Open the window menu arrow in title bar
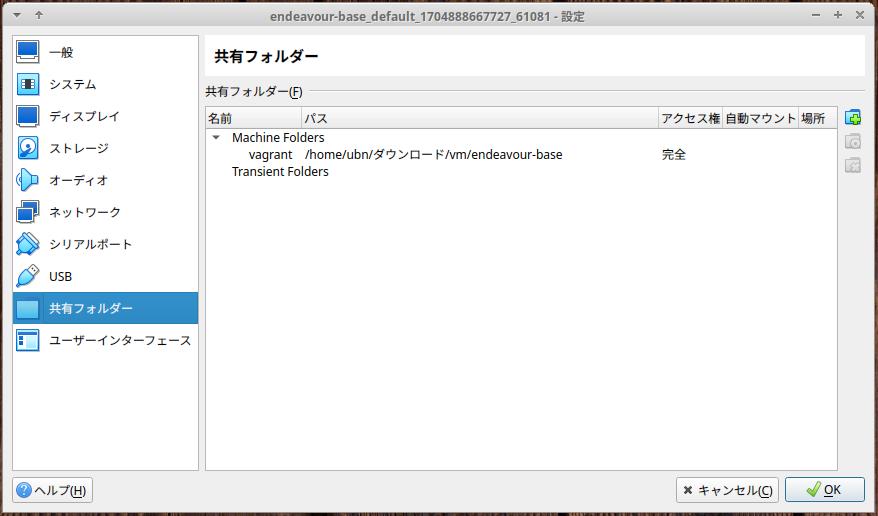 coord(17,16)
